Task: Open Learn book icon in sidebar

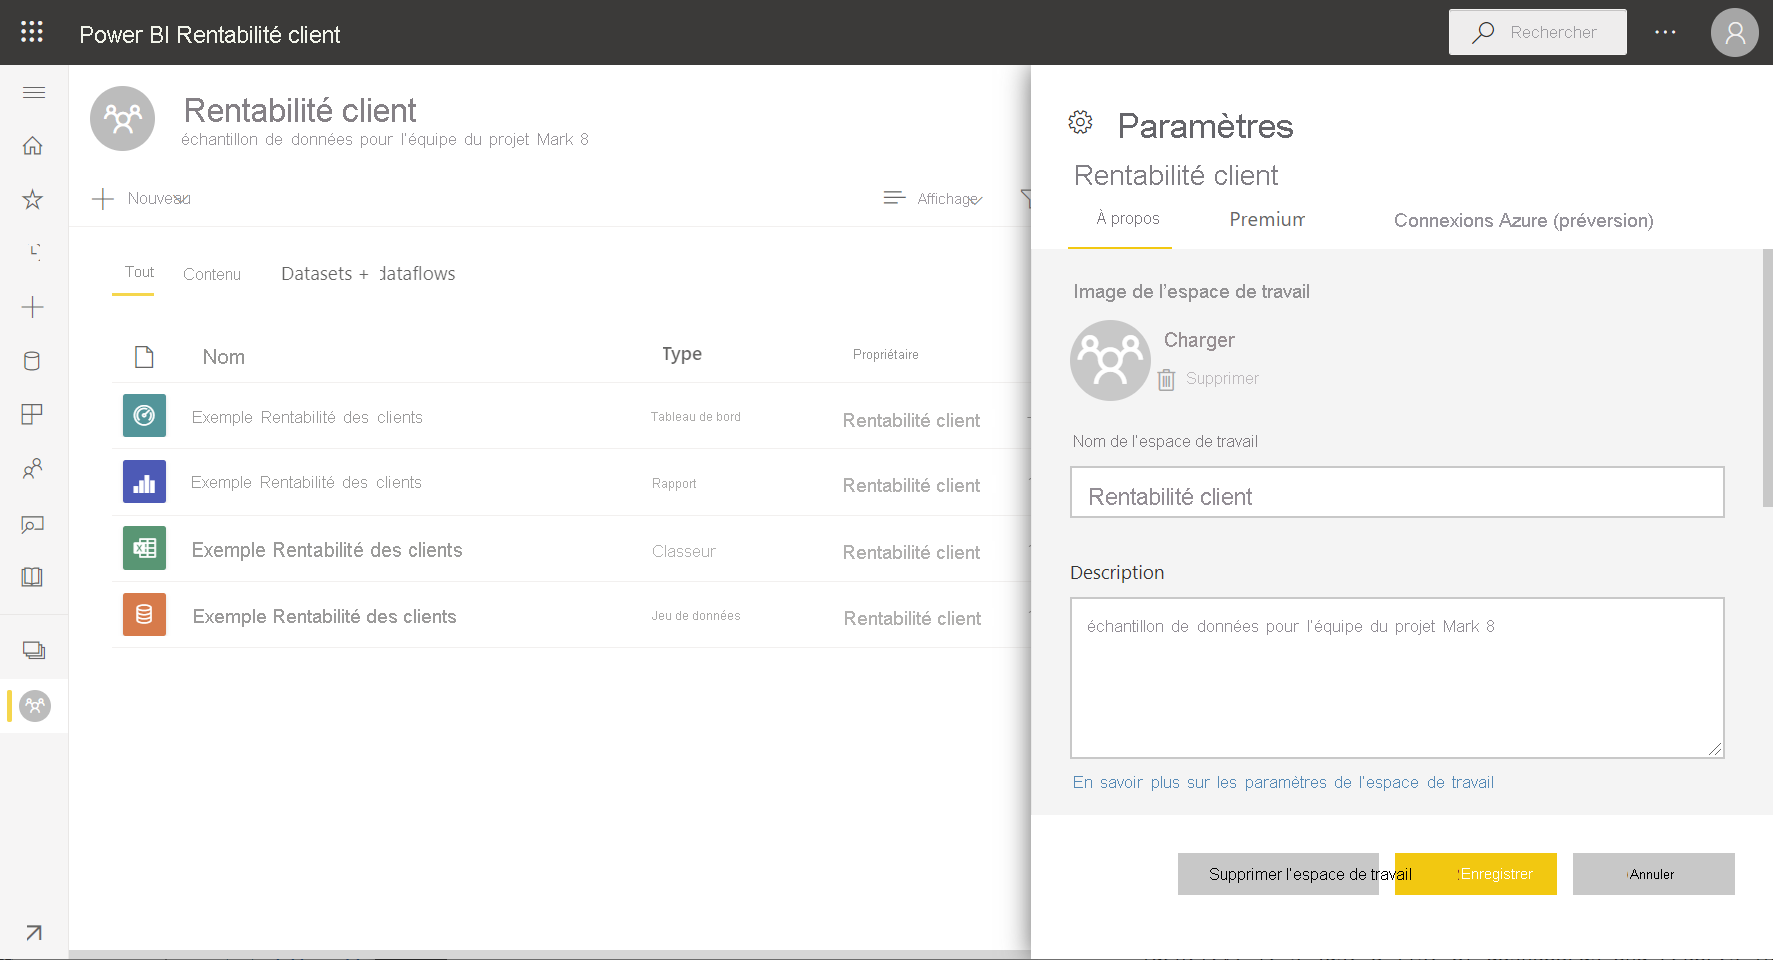Action: pos(32,577)
